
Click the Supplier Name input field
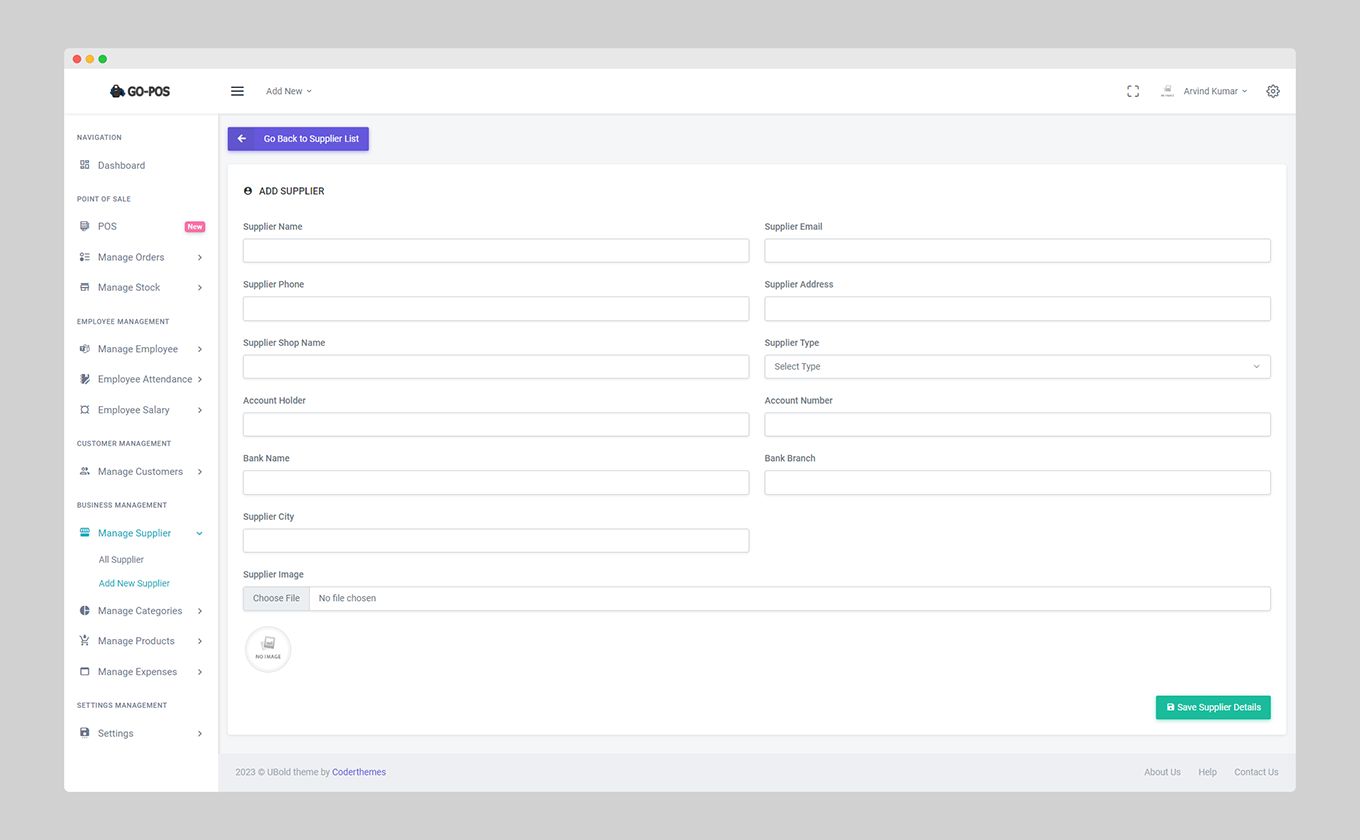(x=496, y=251)
